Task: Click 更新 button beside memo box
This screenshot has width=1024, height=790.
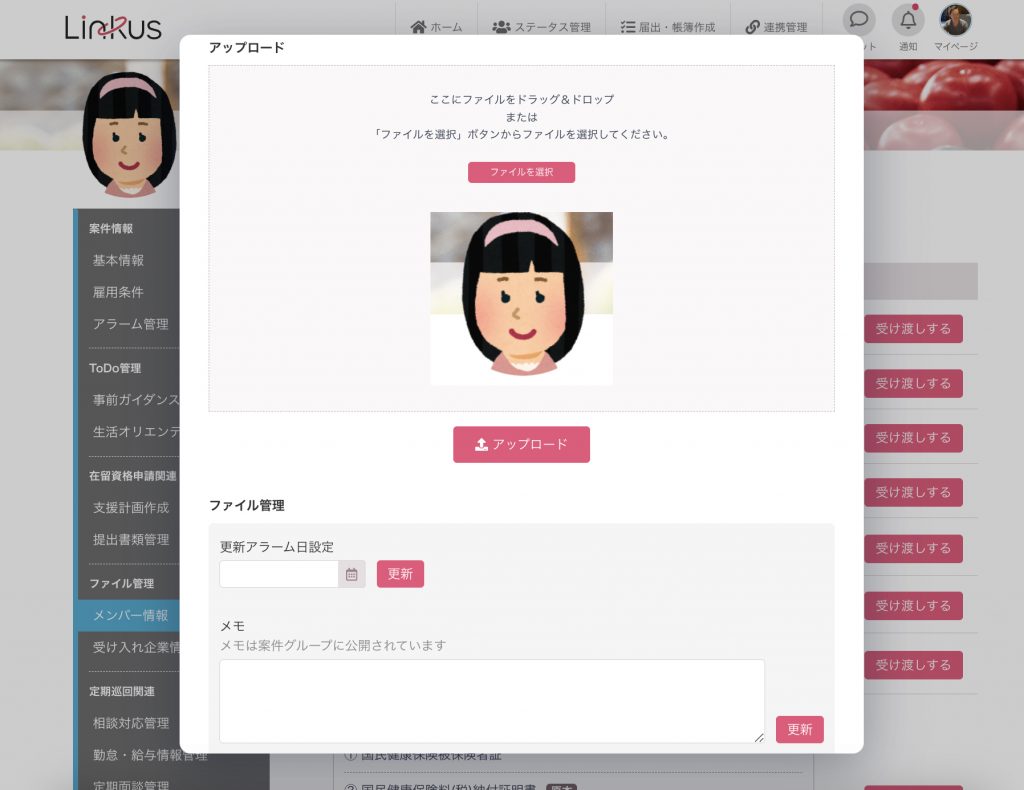Action: click(x=799, y=730)
